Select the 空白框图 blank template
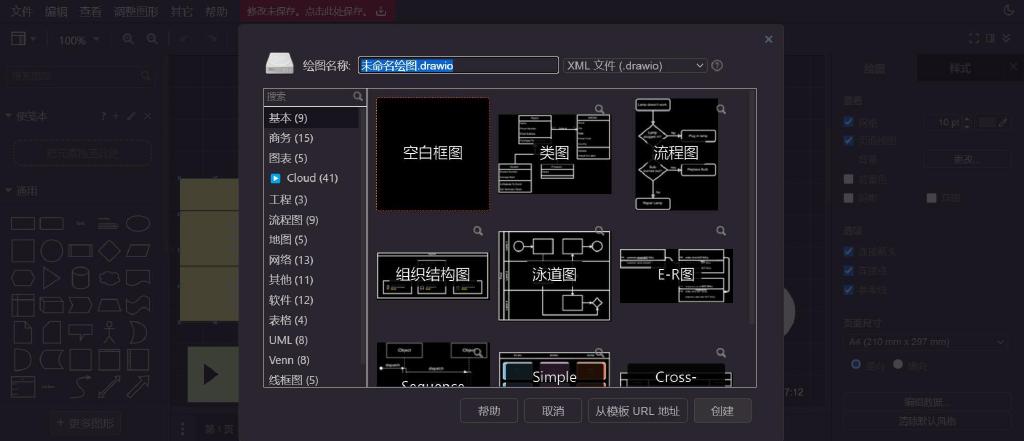Screen dimensions: 1024x441 [x=433, y=154]
